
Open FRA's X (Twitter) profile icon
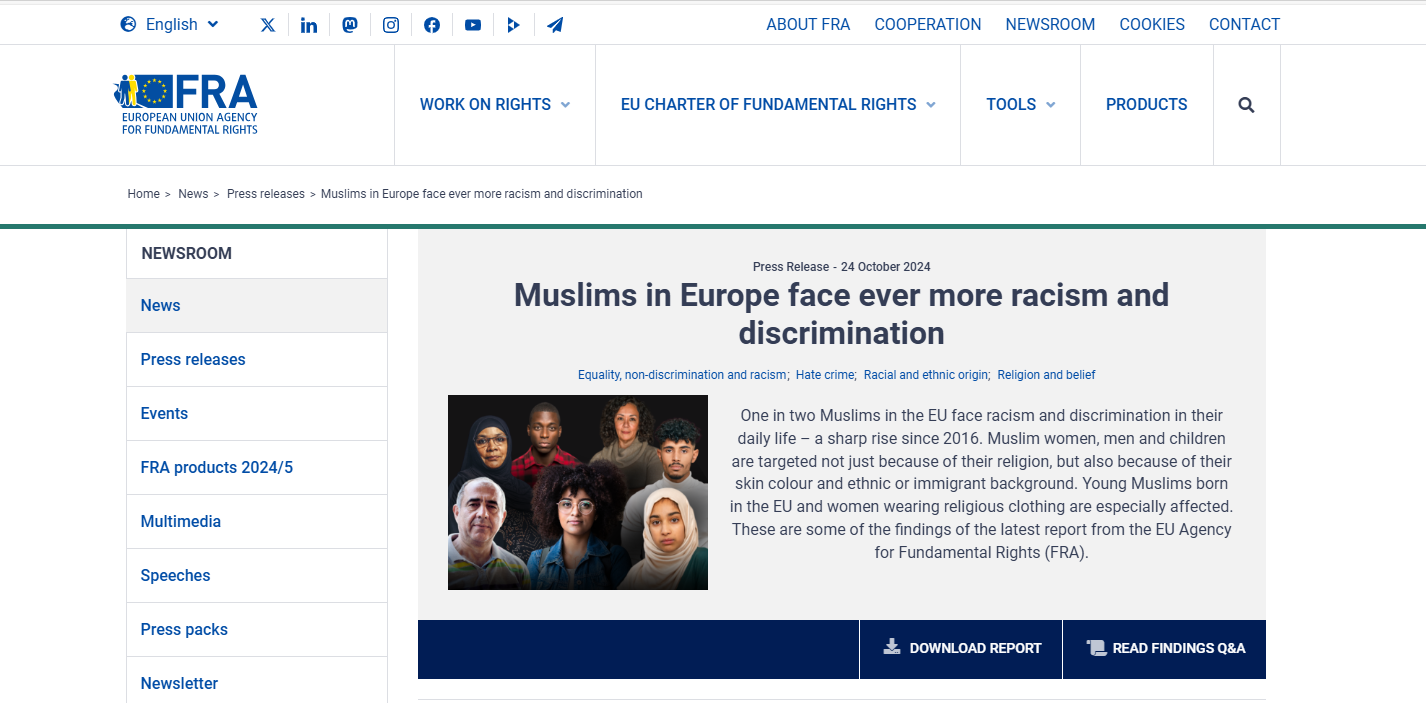pos(268,25)
